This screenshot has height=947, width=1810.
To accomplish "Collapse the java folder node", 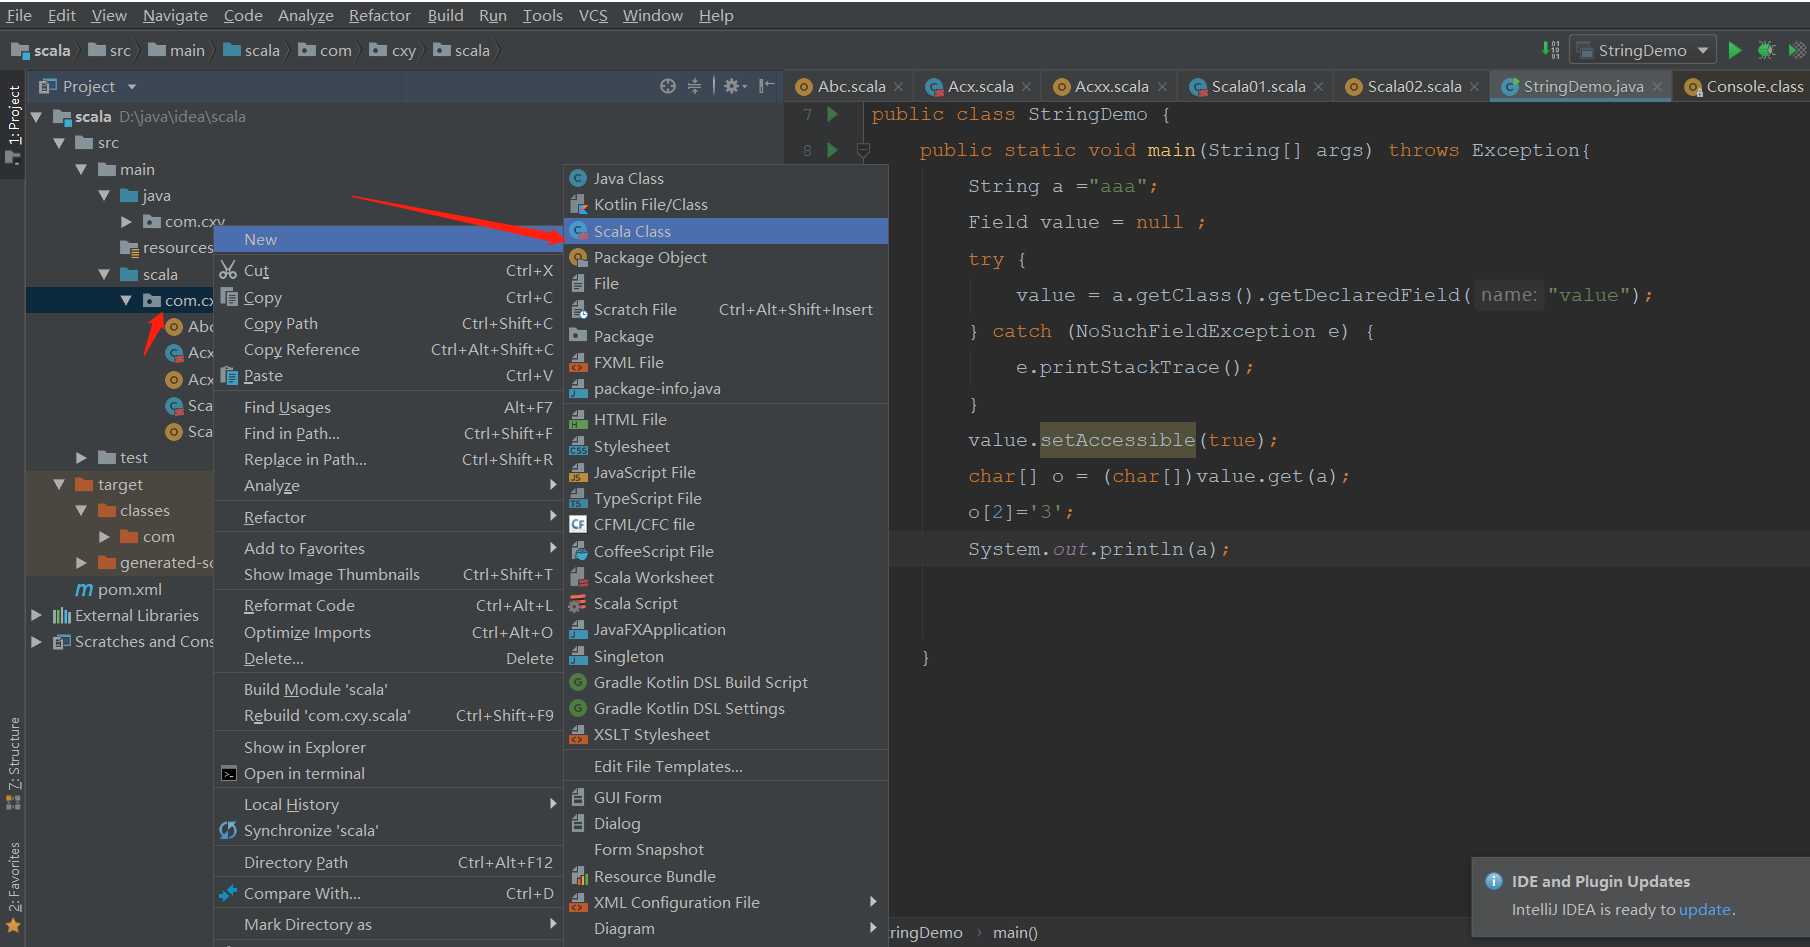I will 103,196.
